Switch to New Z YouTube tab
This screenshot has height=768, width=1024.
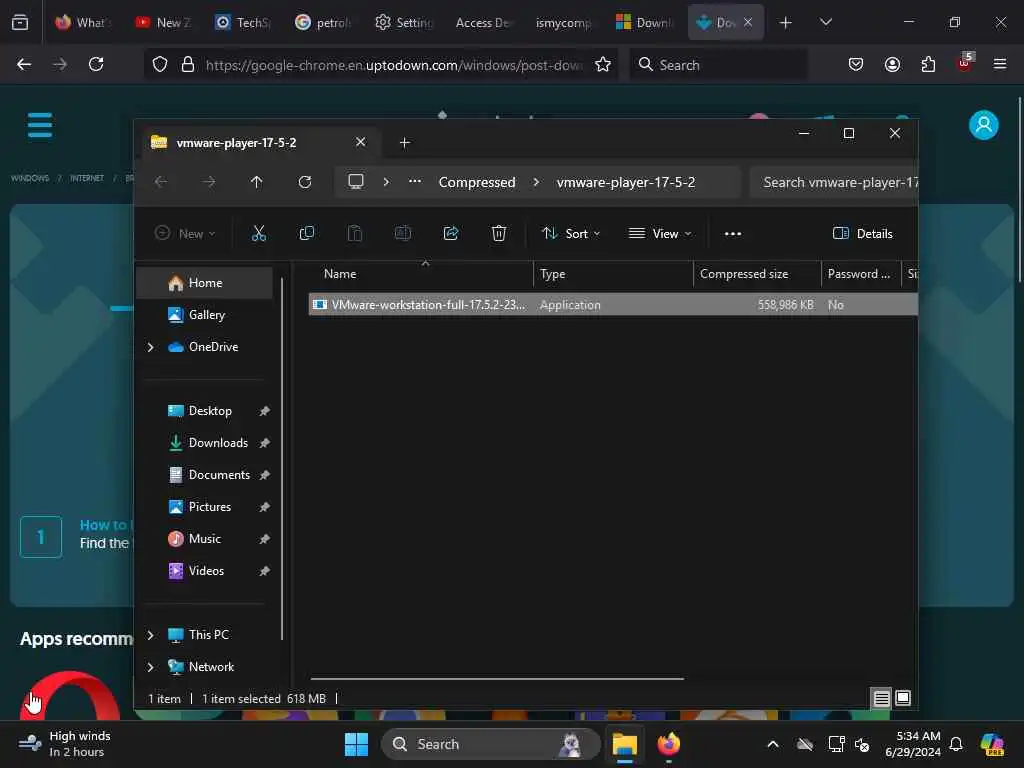point(163,22)
